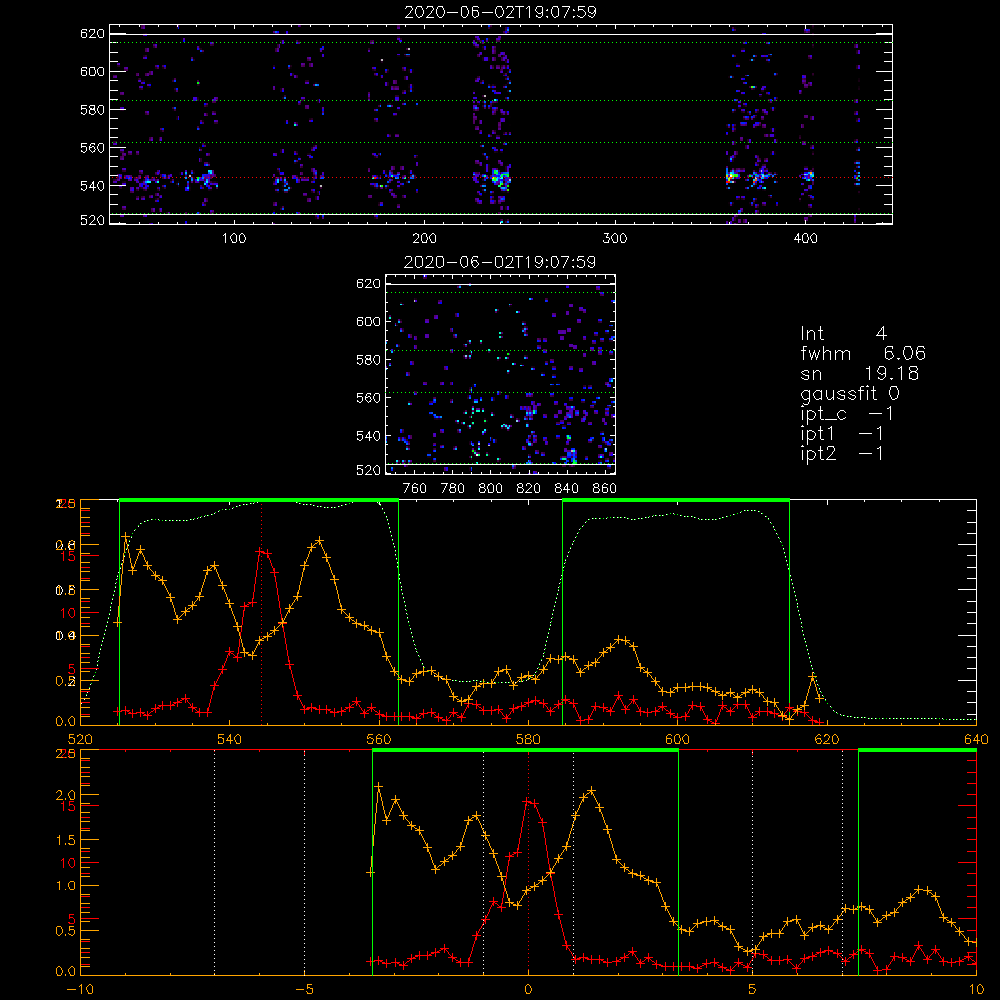1000x1000 pixels.
Task: Select the 'gaussfit 0' readout text
Action: [850, 394]
